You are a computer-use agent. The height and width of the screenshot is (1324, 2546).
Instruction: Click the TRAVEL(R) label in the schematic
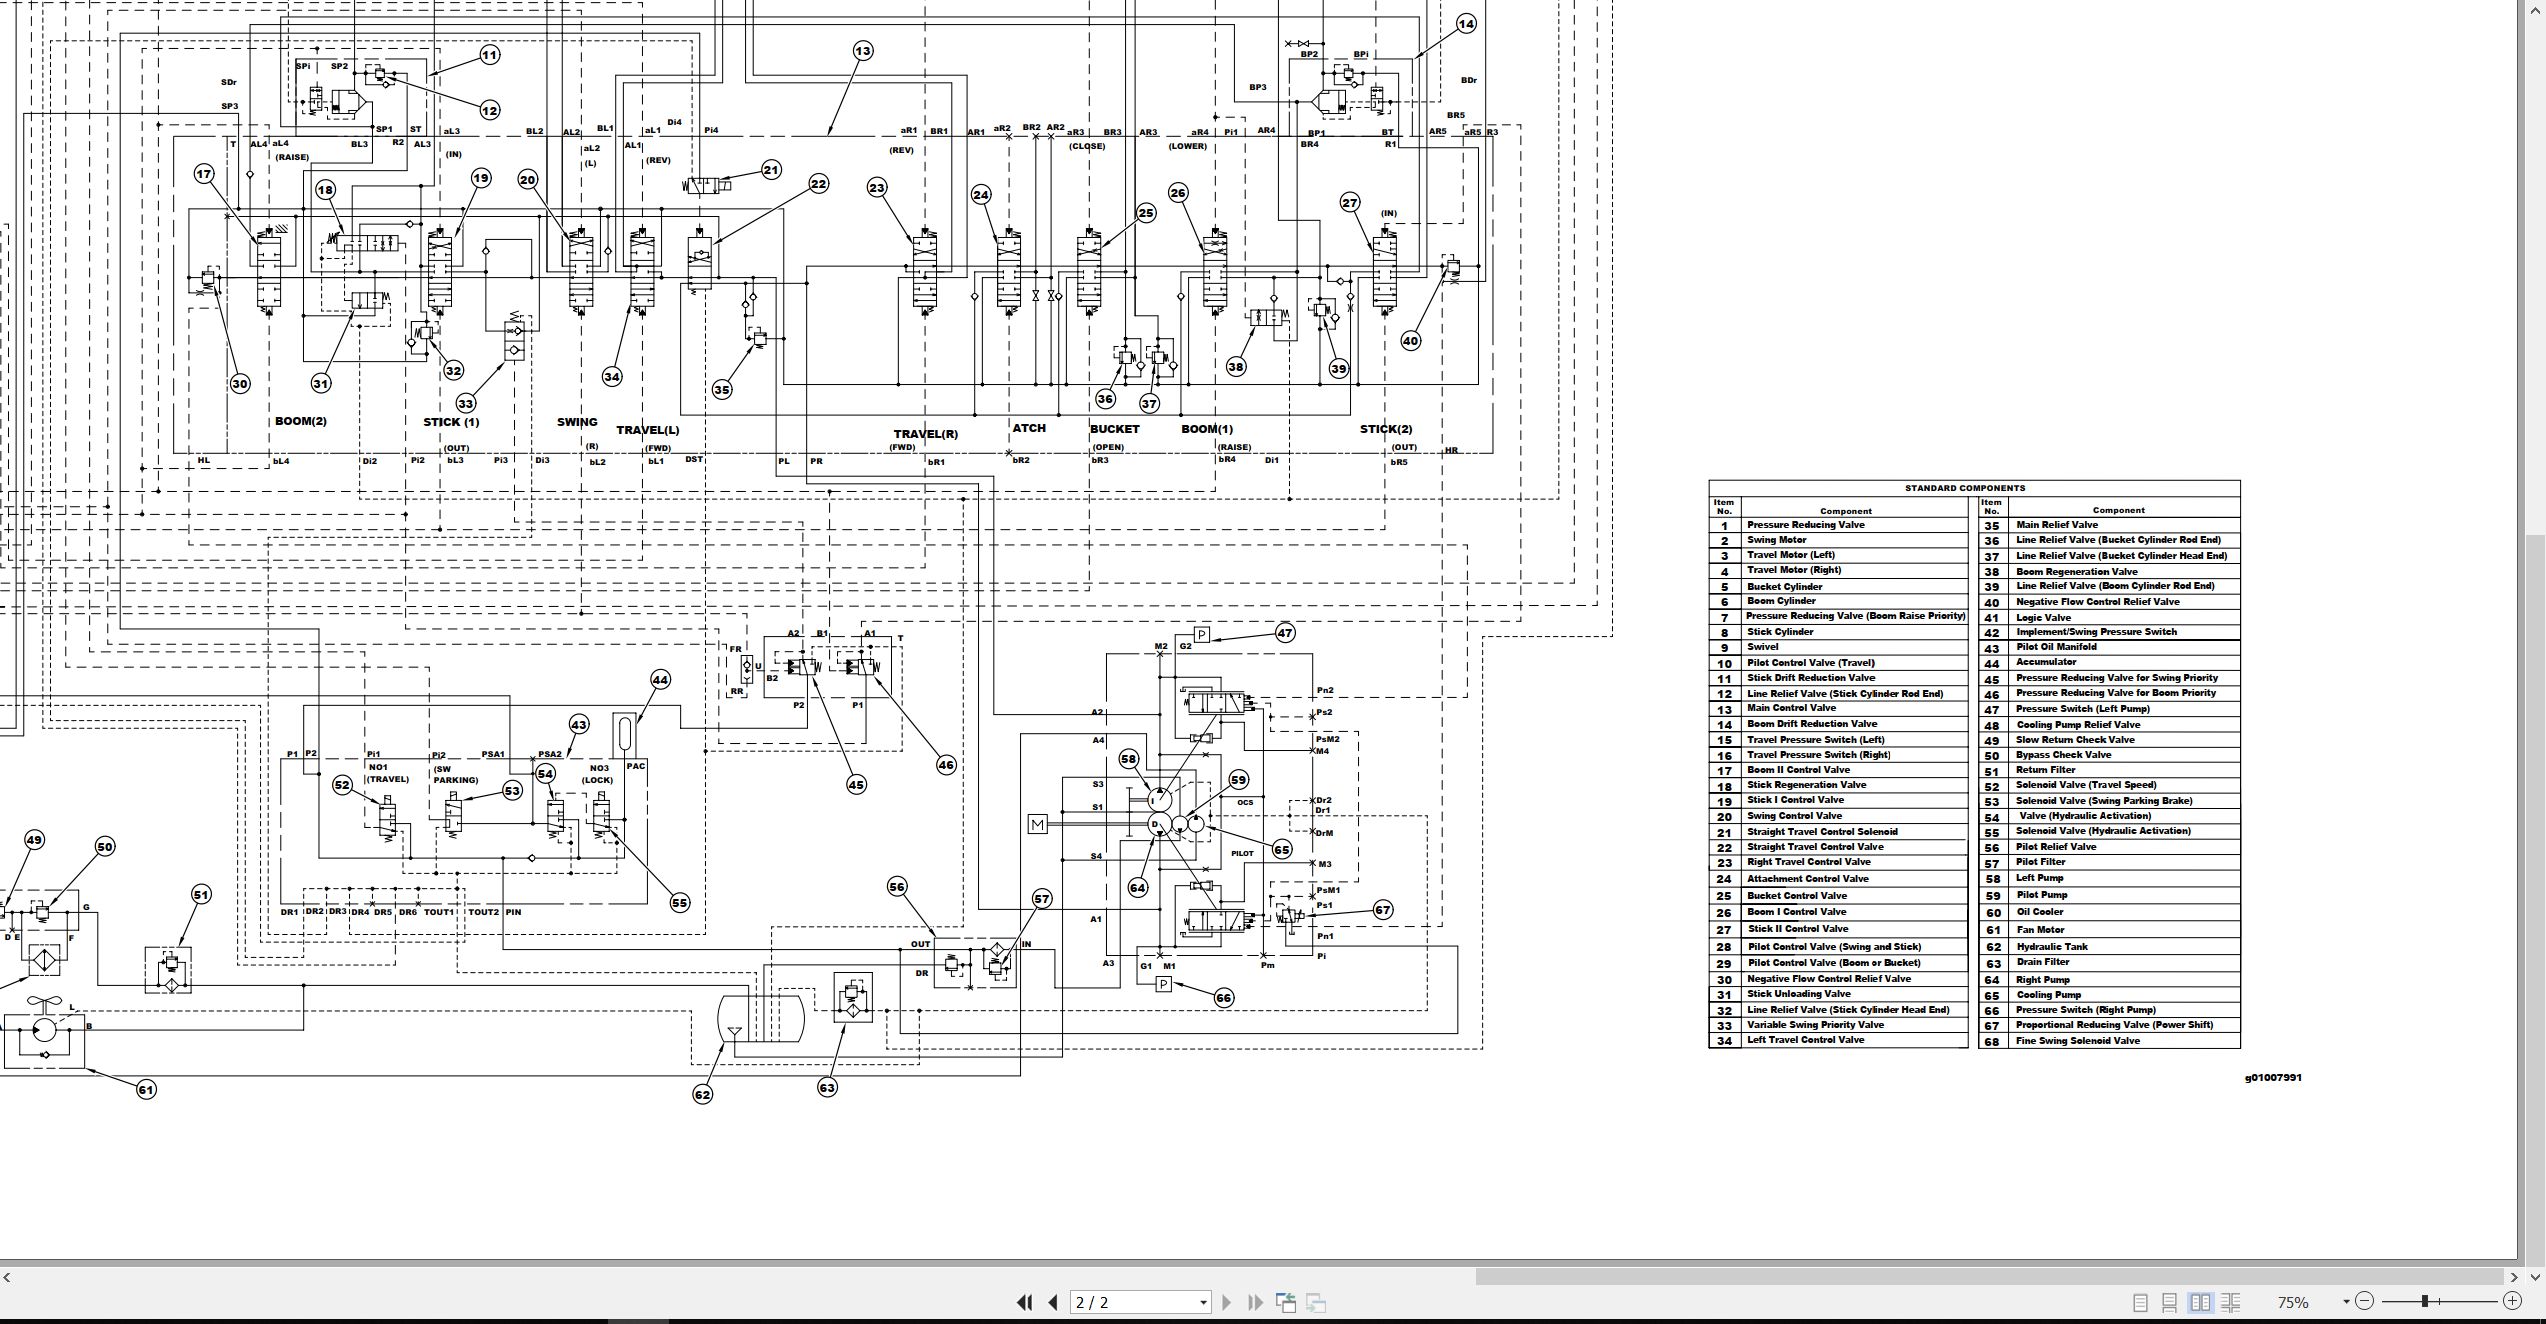tap(925, 434)
